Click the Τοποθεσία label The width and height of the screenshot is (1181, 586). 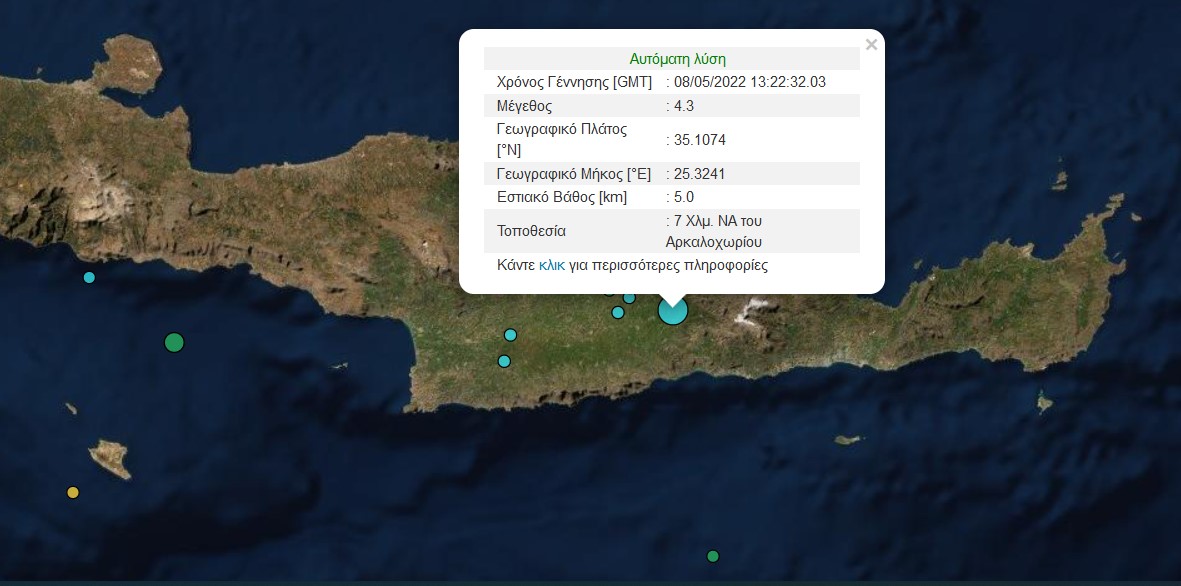(531, 231)
